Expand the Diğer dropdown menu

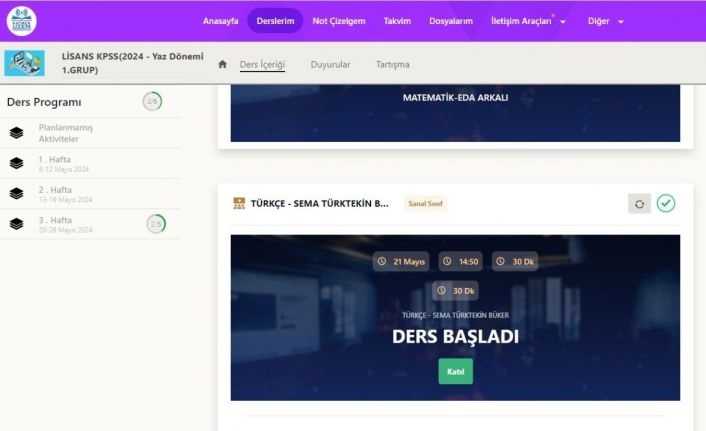(606, 21)
